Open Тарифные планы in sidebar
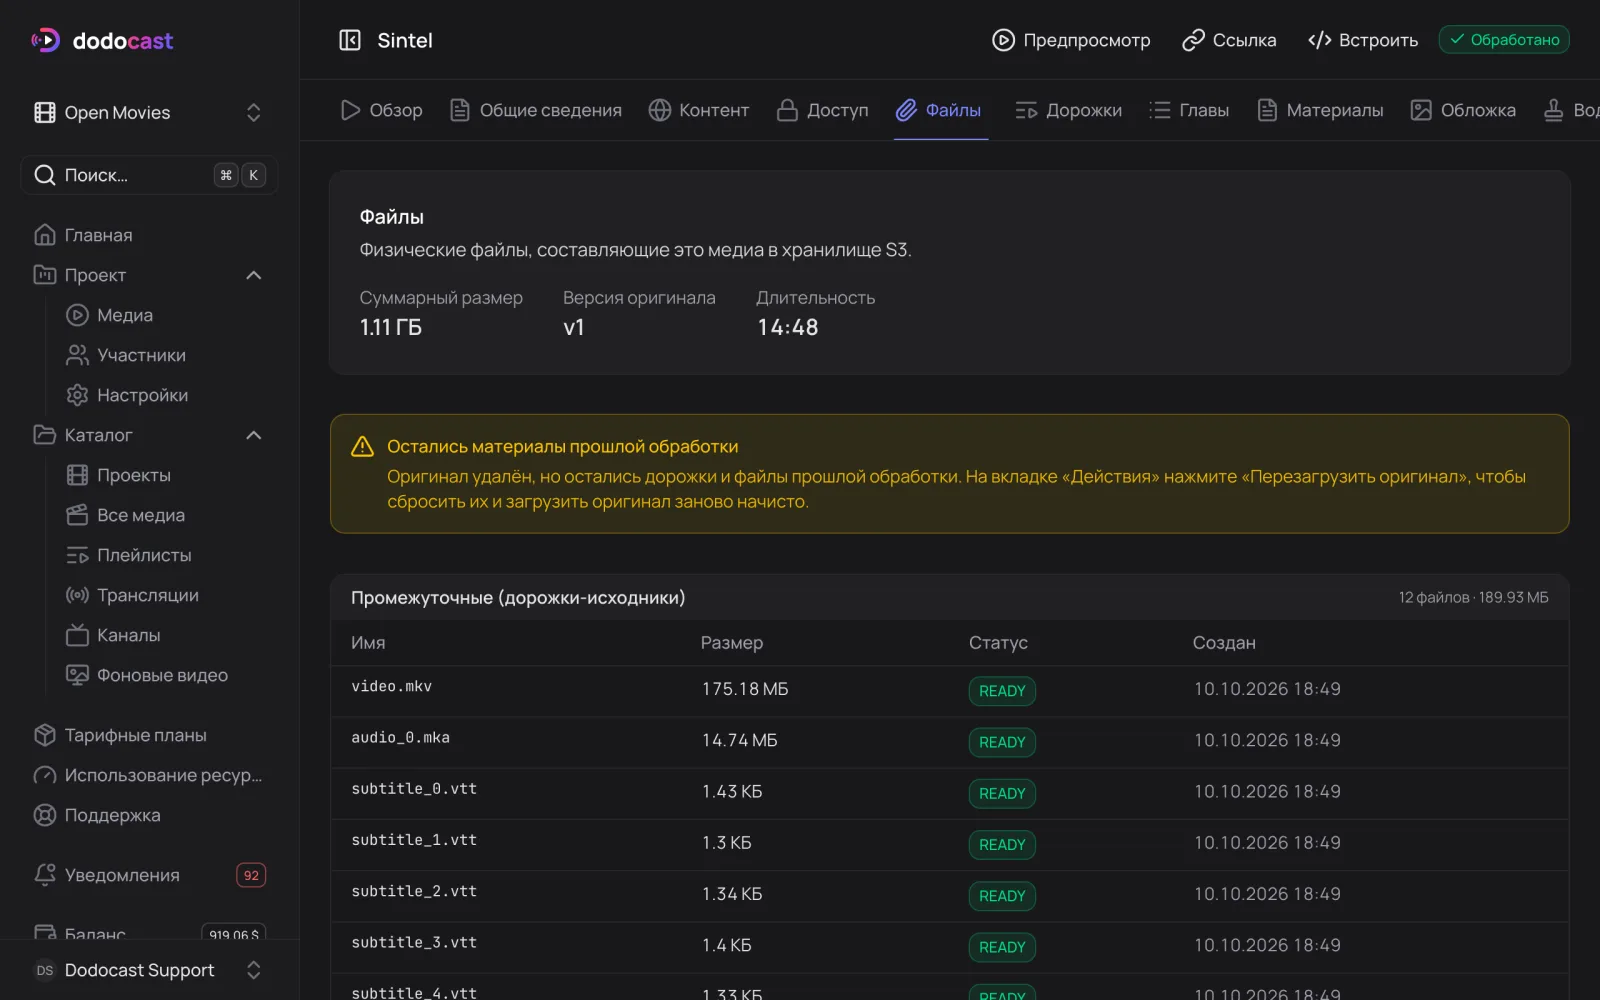This screenshot has height=1000, width=1600. coord(149,735)
